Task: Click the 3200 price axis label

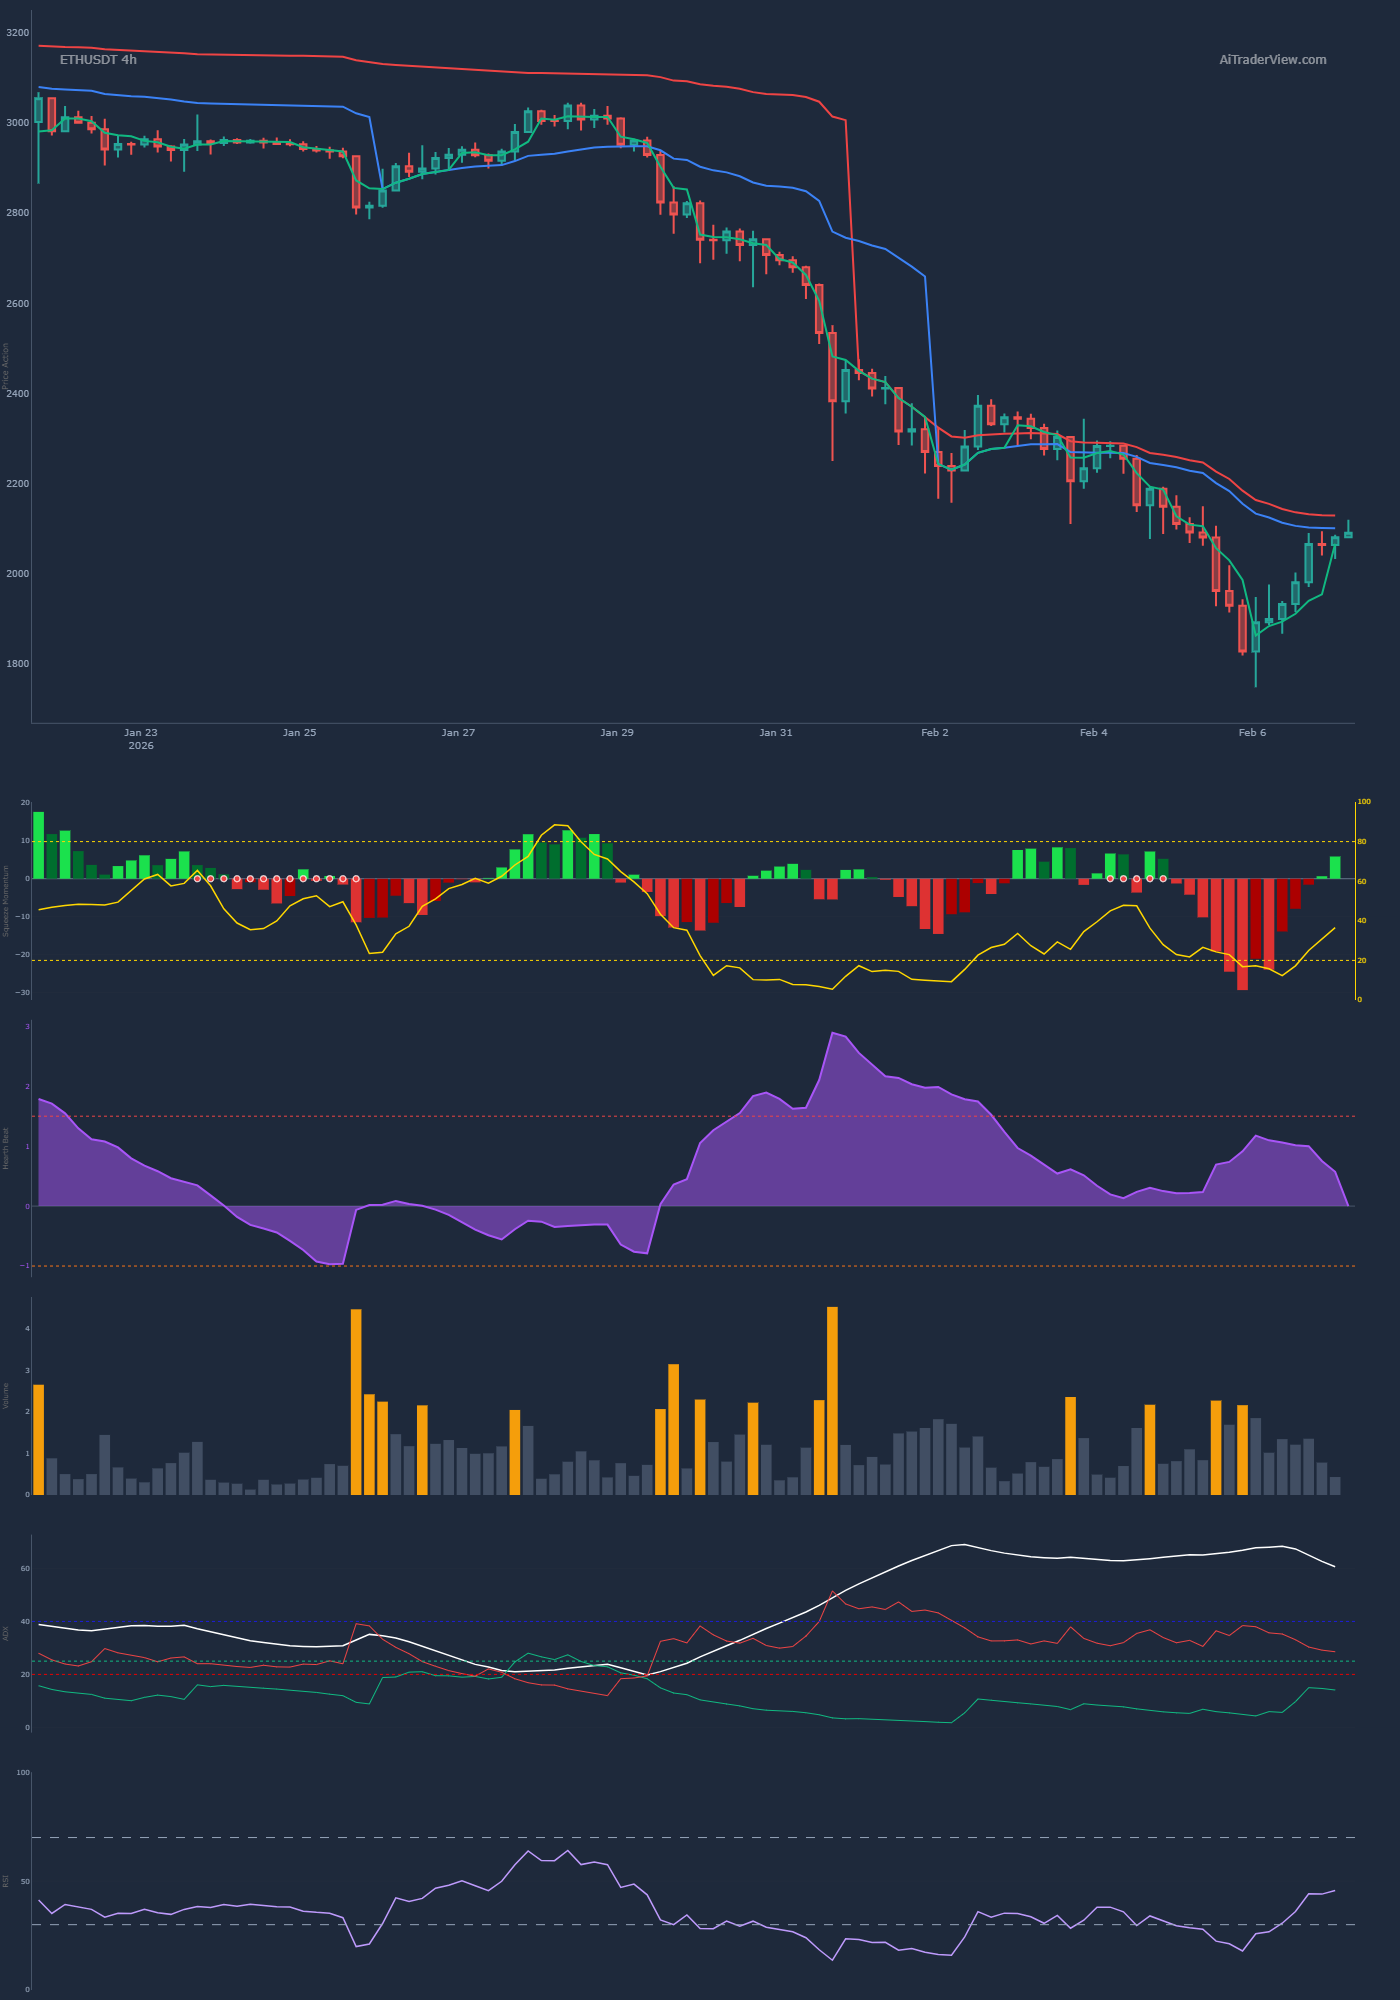Action: coord(17,33)
